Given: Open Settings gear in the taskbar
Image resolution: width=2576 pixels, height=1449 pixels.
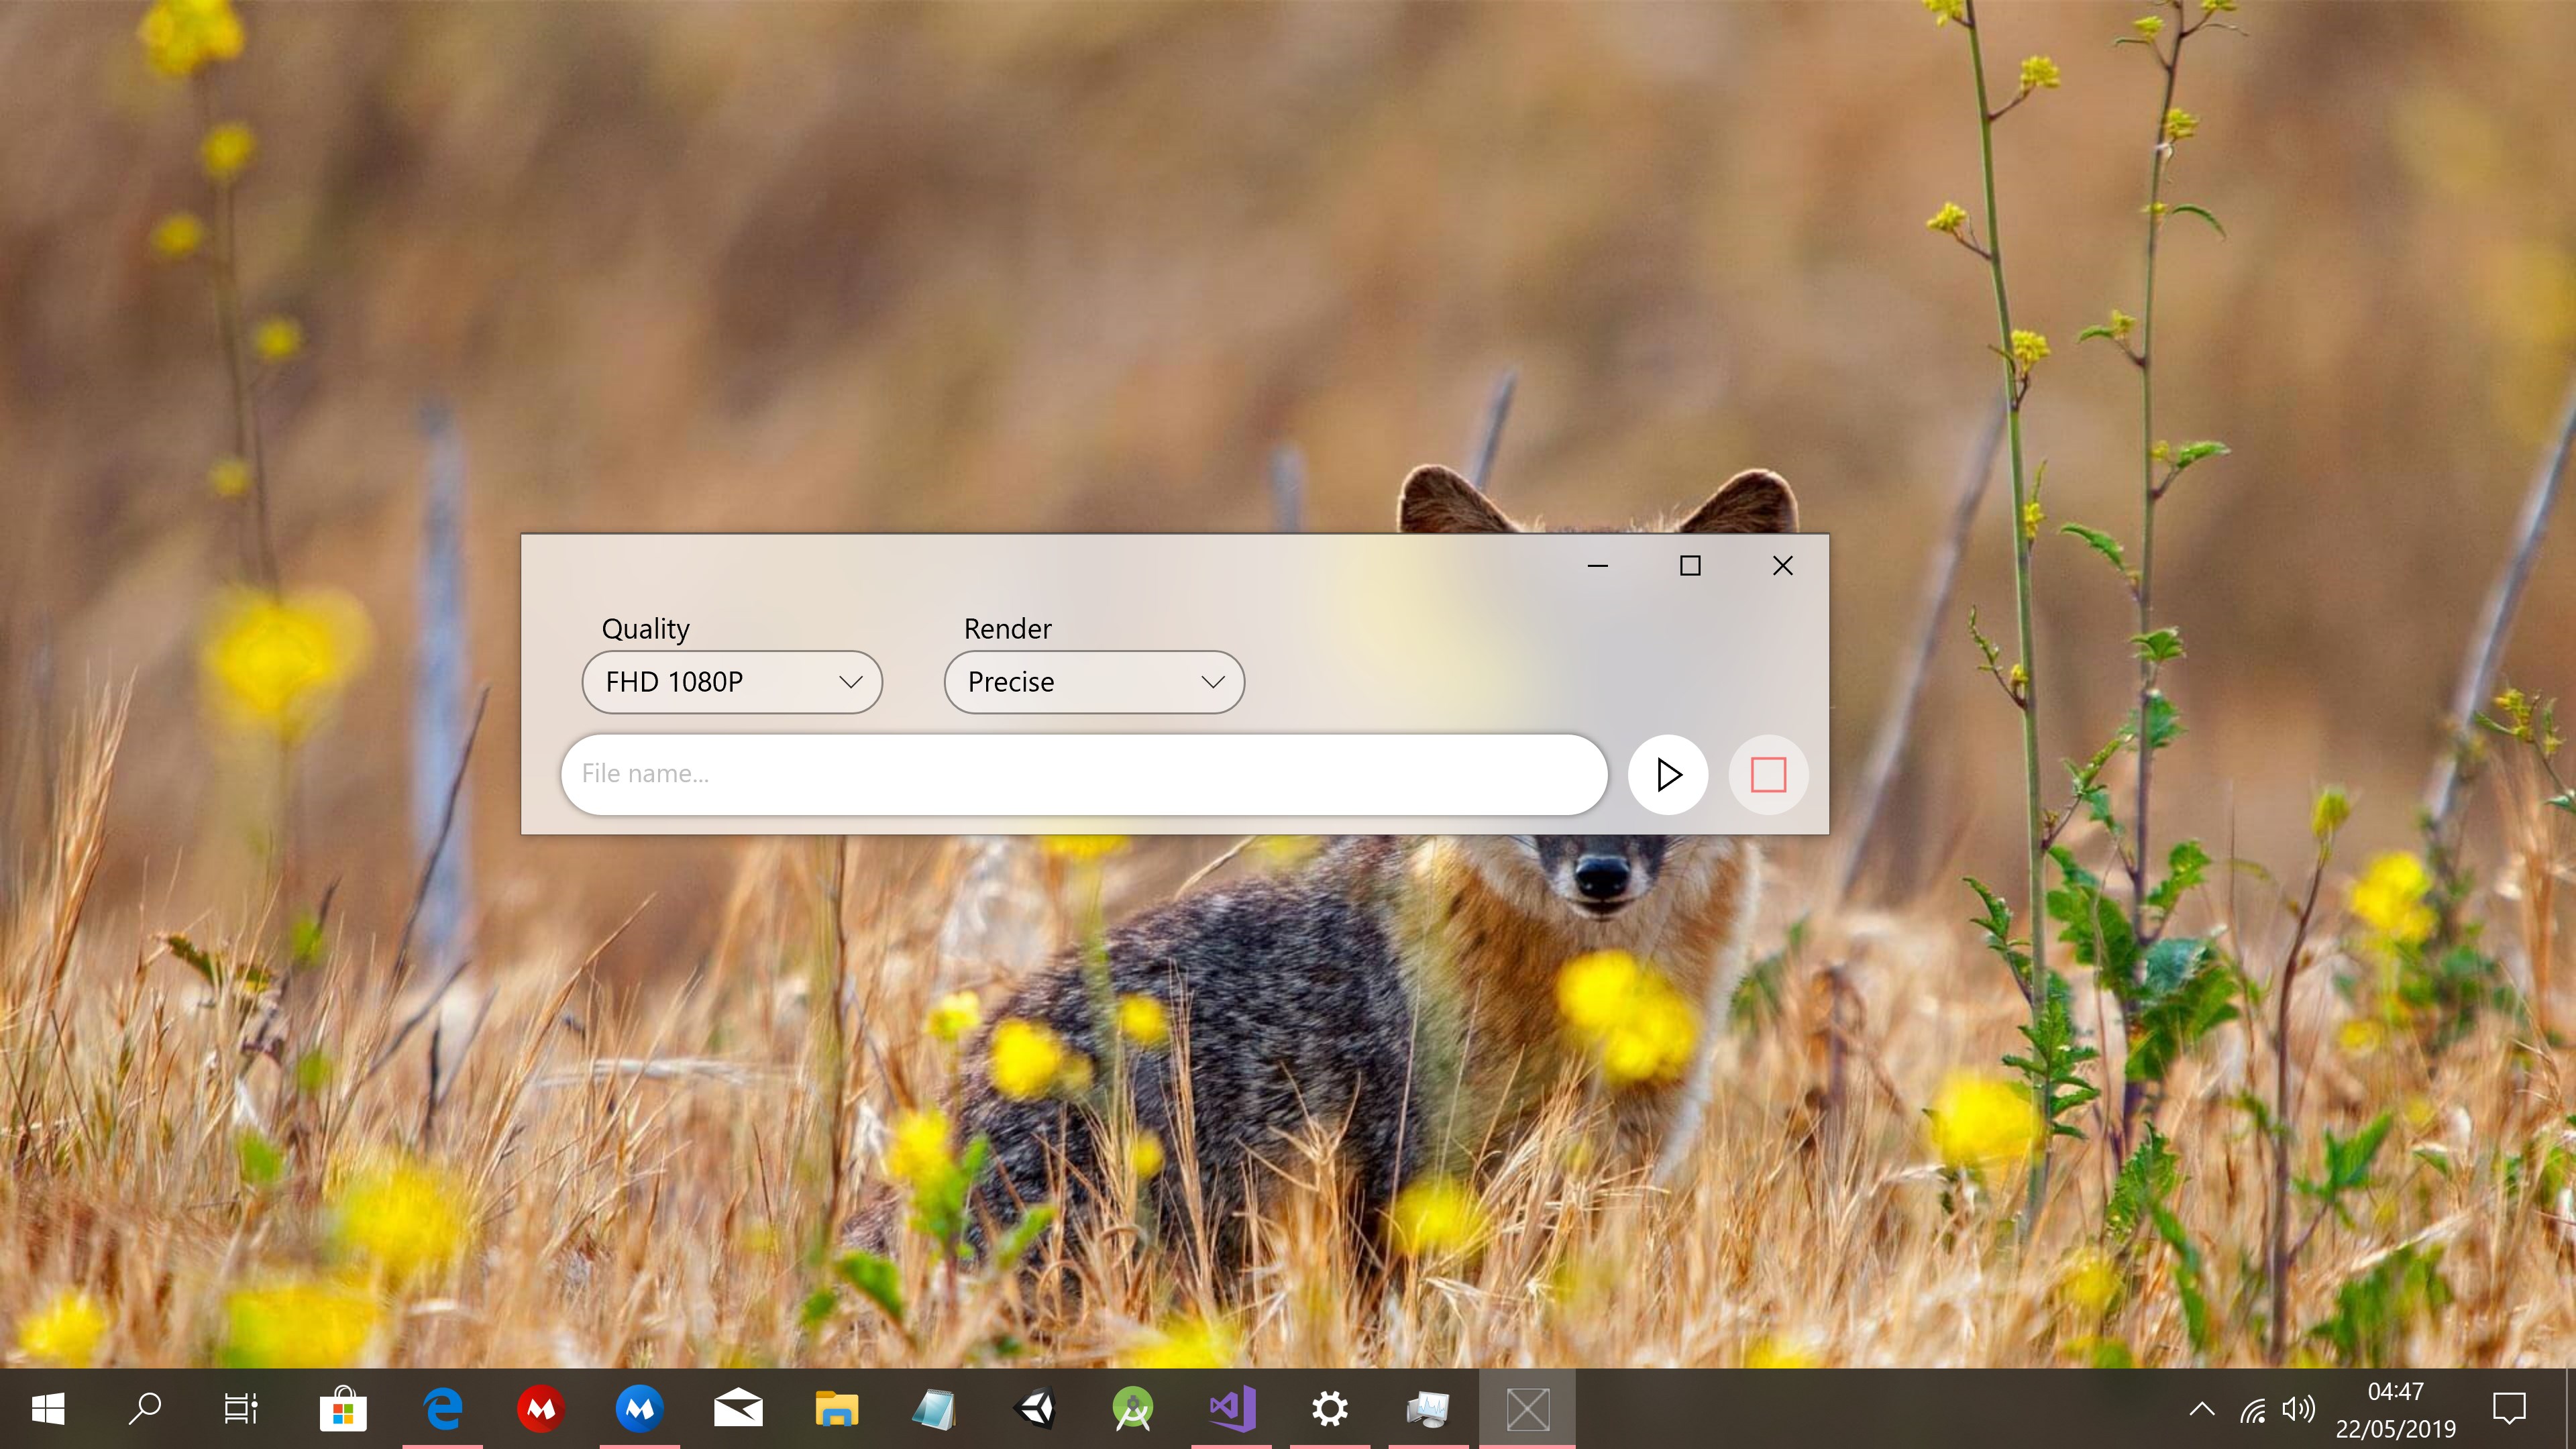Looking at the screenshot, I should (x=1330, y=1409).
